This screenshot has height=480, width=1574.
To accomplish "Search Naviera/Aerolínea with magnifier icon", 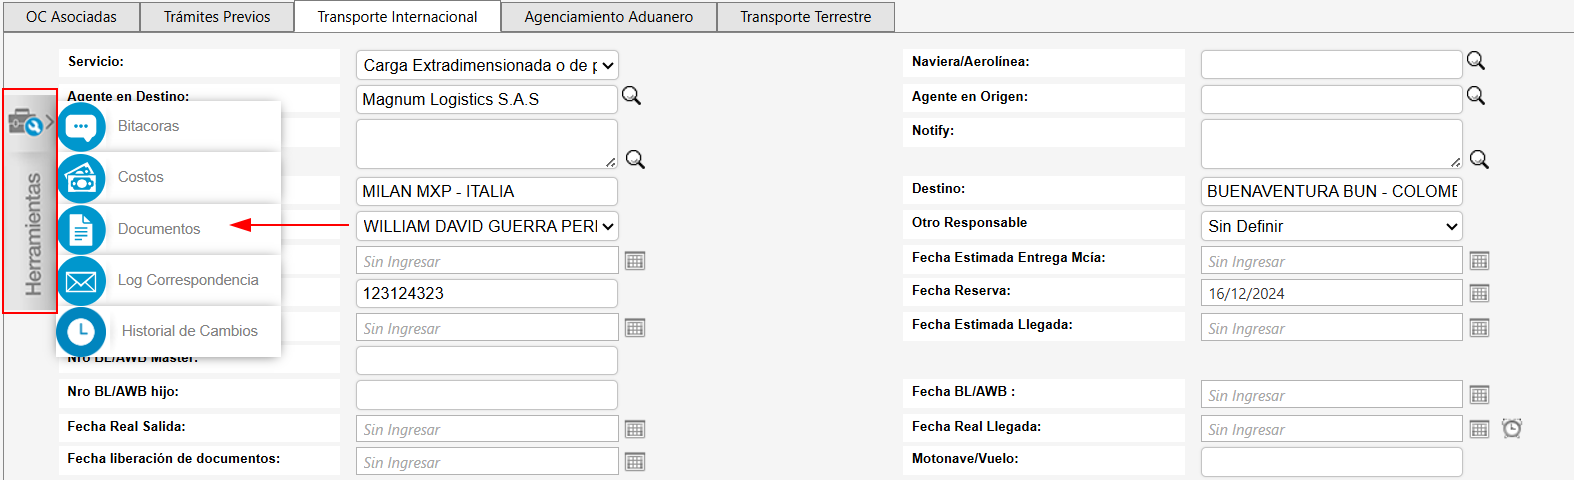I will 1475,61.
